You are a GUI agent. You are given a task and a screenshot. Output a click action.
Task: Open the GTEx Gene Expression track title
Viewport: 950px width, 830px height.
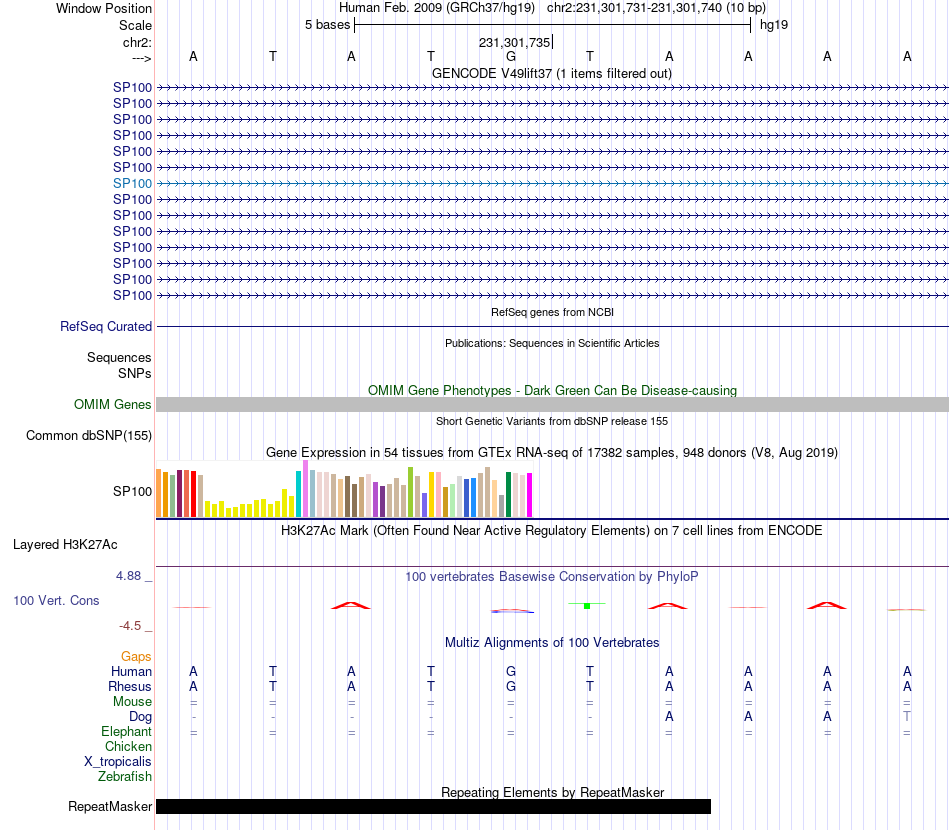point(552,453)
